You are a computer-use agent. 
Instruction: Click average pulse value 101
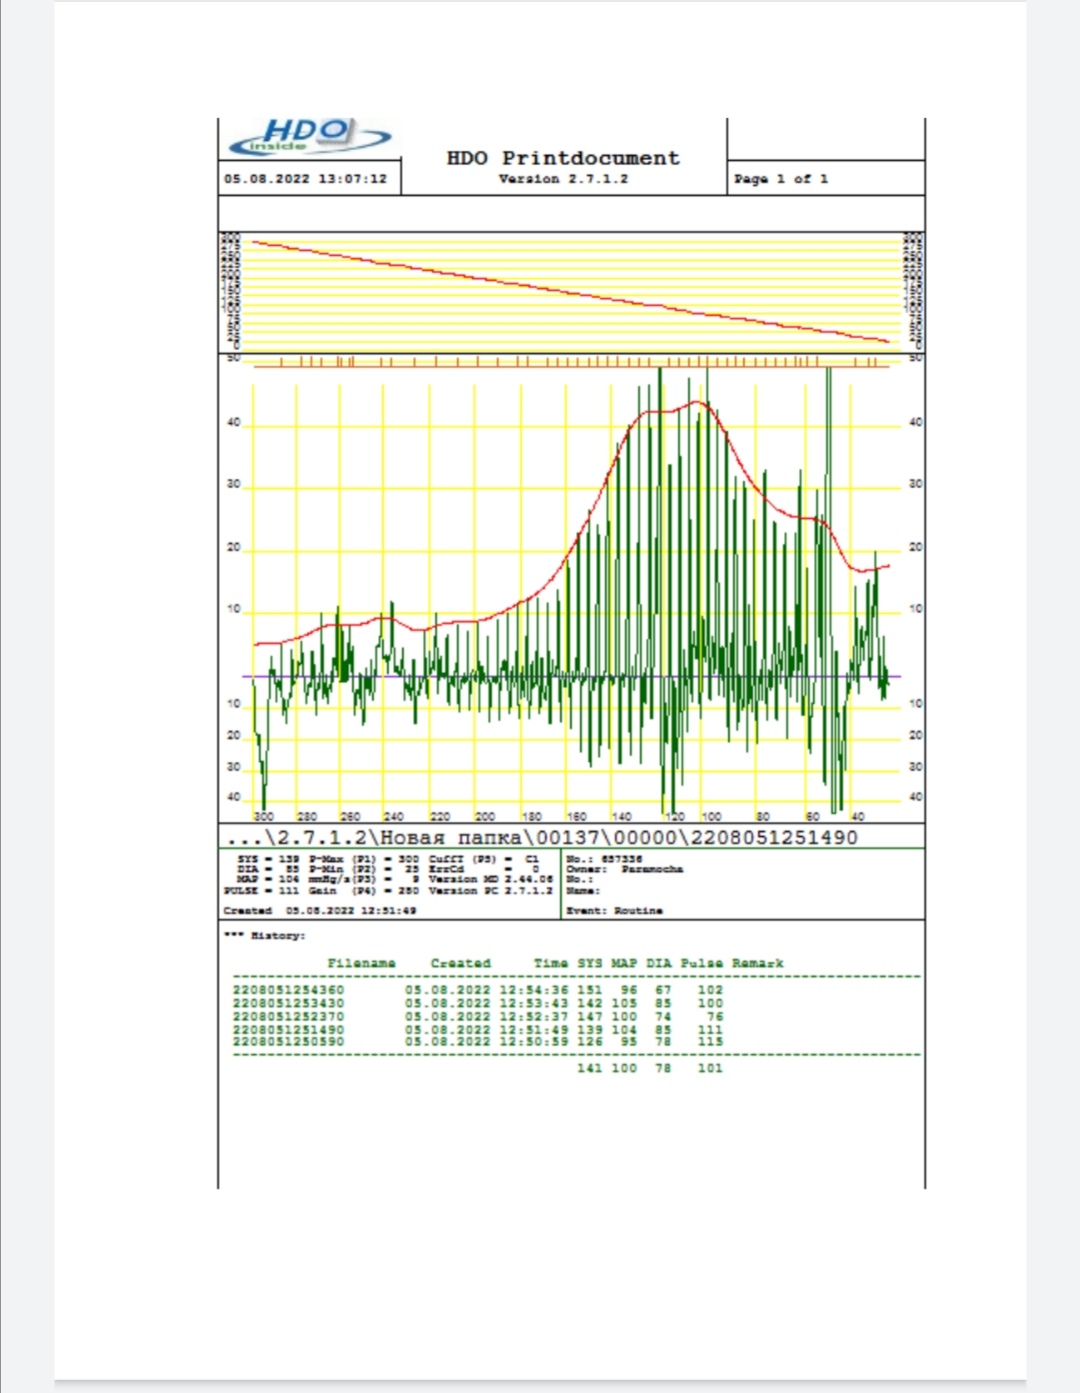pyautogui.click(x=711, y=1068)
